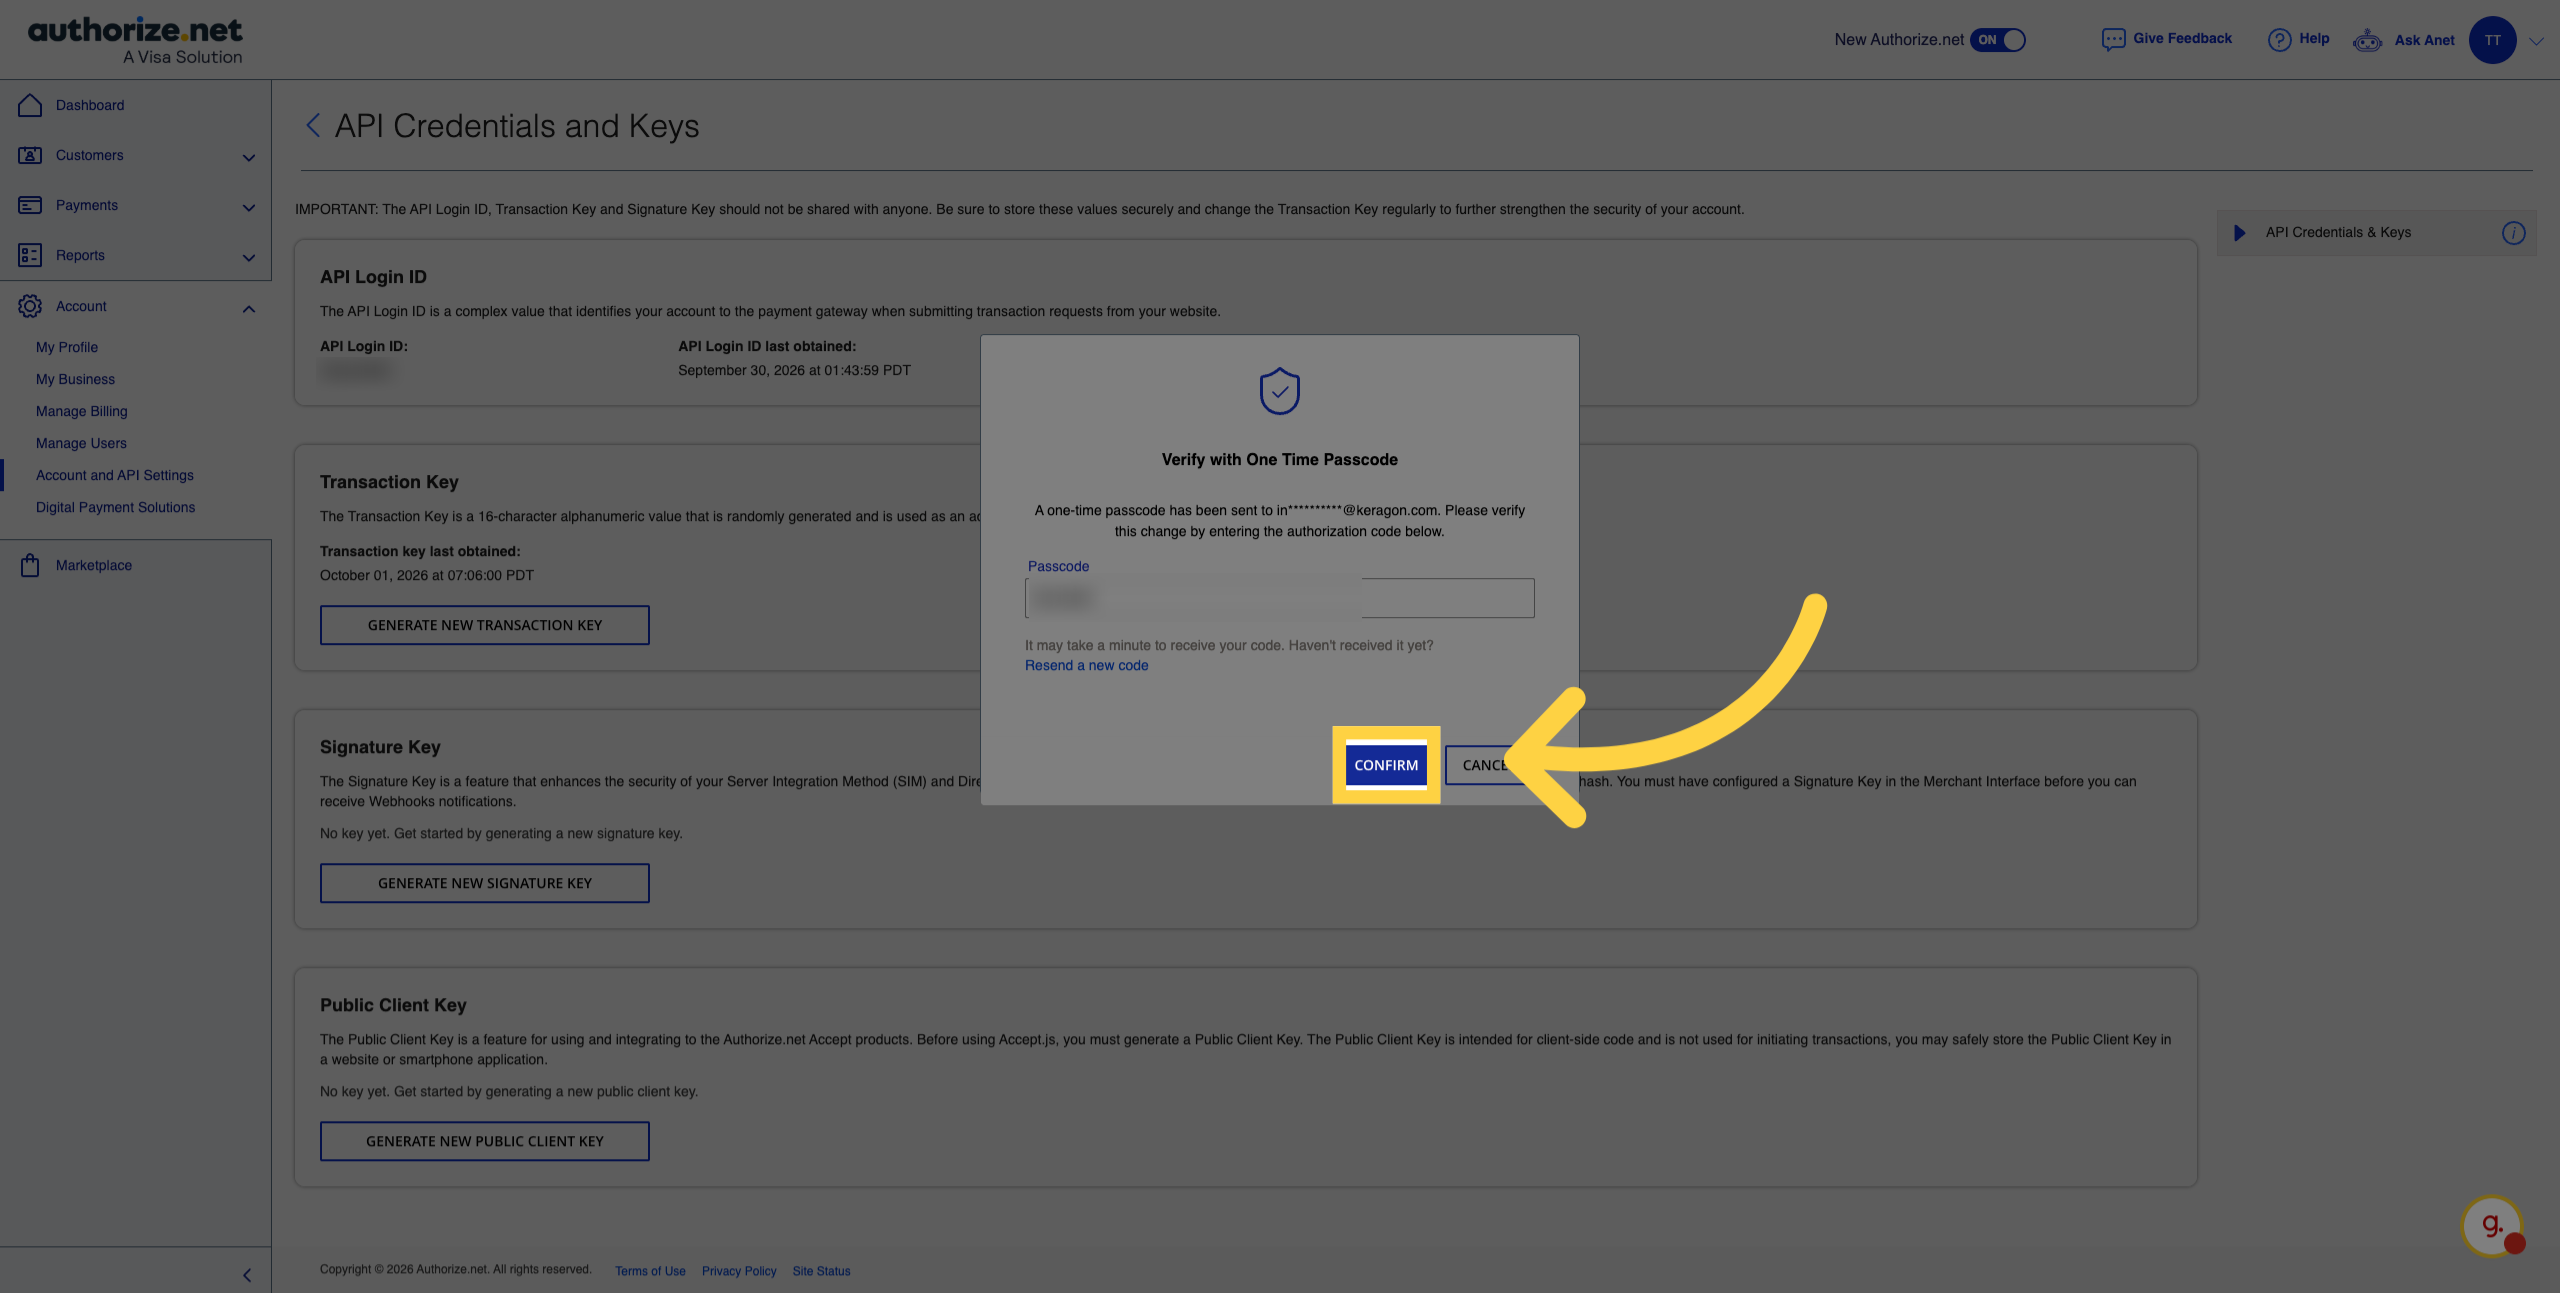Click the Give Feedback chat icon
Screen dimensions: 2560x1293
point(2113,39)
